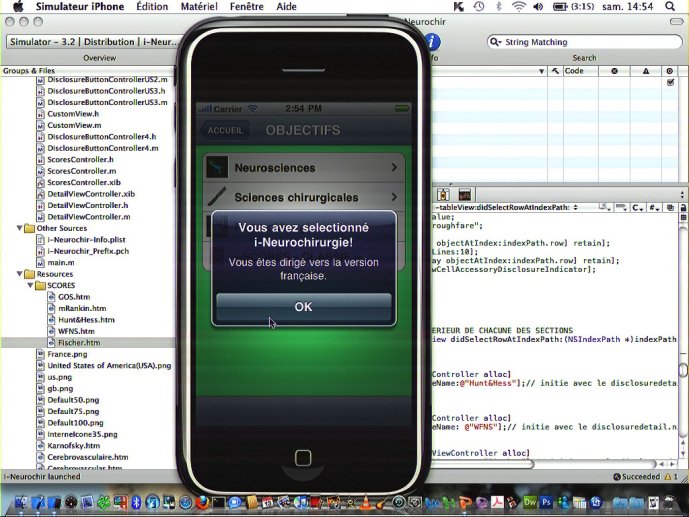Viewport: 689px width, 517px height.
Task: Tap the Neurosciences row thumbnail icon
Action: [x=217, y=167]
